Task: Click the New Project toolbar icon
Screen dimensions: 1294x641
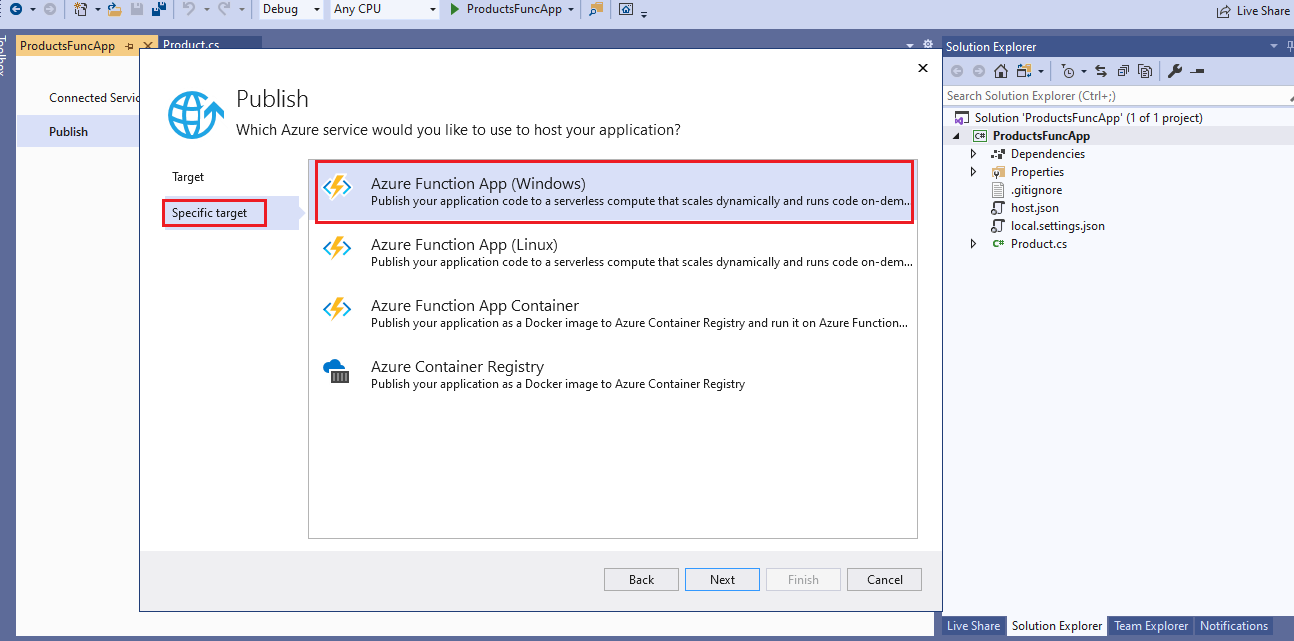Action: pos(82,10)
